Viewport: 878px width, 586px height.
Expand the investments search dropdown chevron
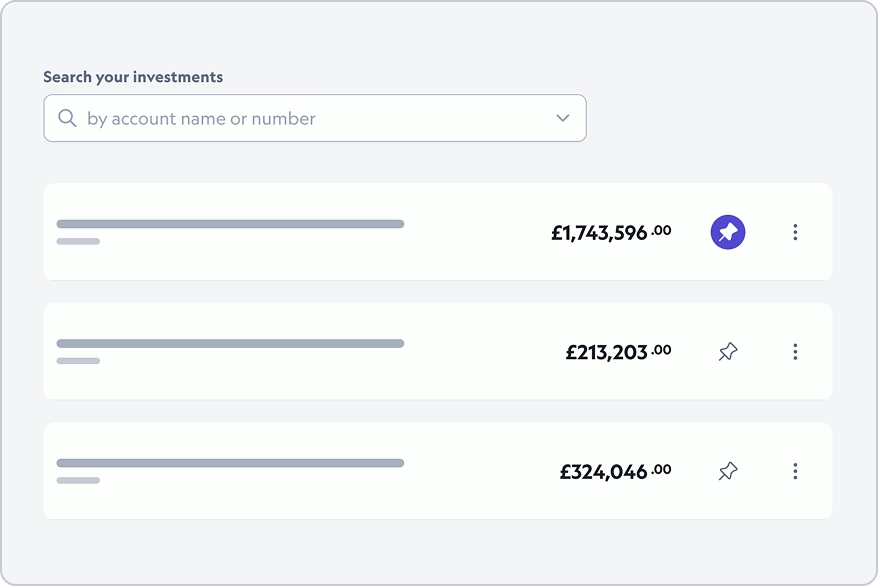(563, 118)
